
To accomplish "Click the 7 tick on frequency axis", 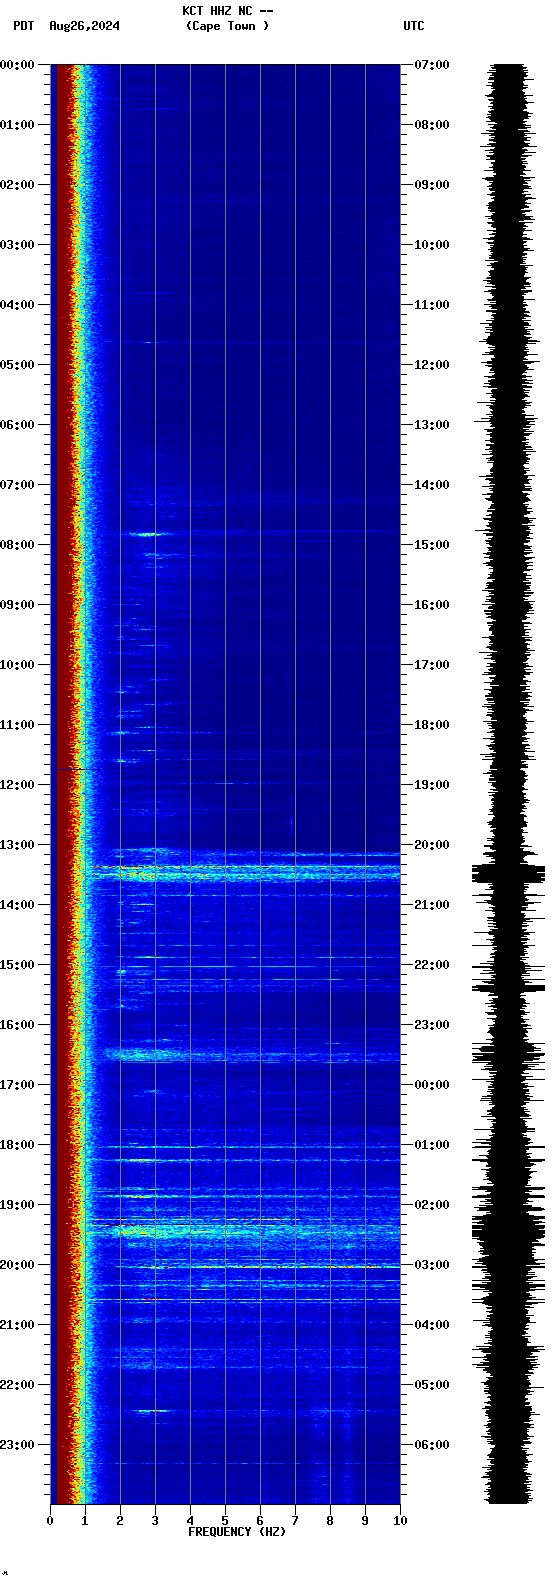I will (295, 1521).
